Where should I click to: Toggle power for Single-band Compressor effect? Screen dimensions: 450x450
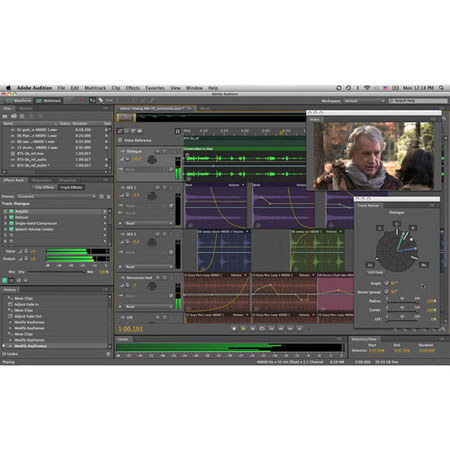[x=11, y=223]
